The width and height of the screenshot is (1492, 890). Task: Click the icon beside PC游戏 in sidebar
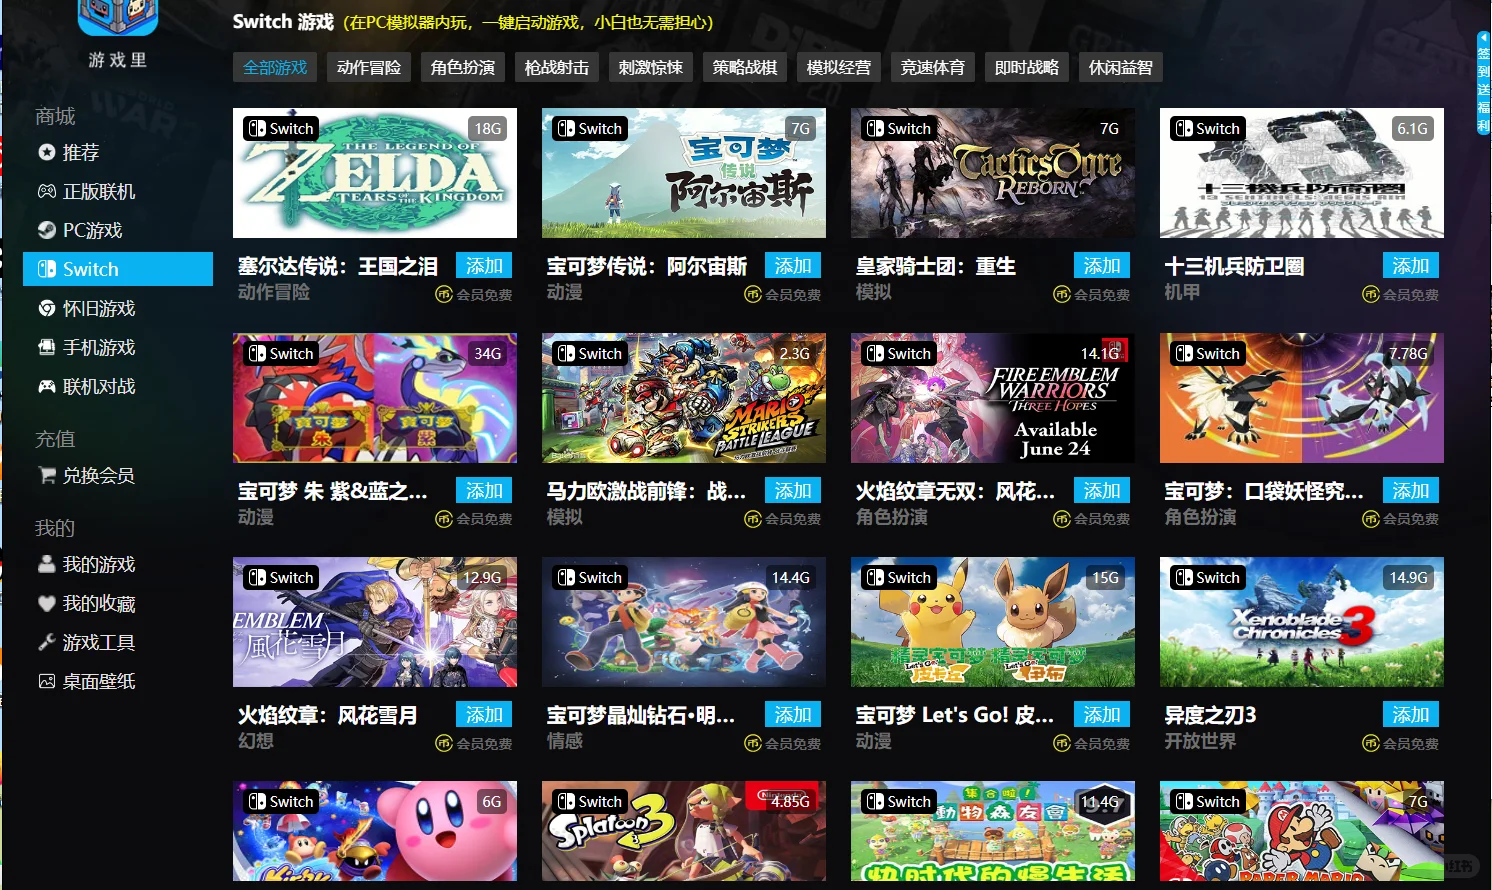46,230
